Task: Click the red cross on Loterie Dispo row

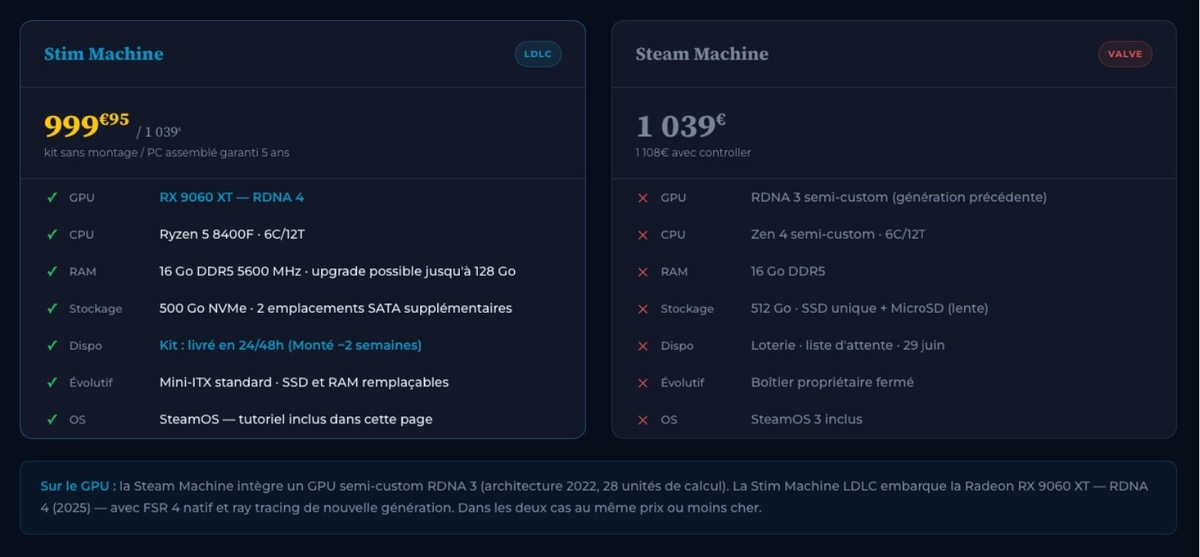Action: coord(643,346)
